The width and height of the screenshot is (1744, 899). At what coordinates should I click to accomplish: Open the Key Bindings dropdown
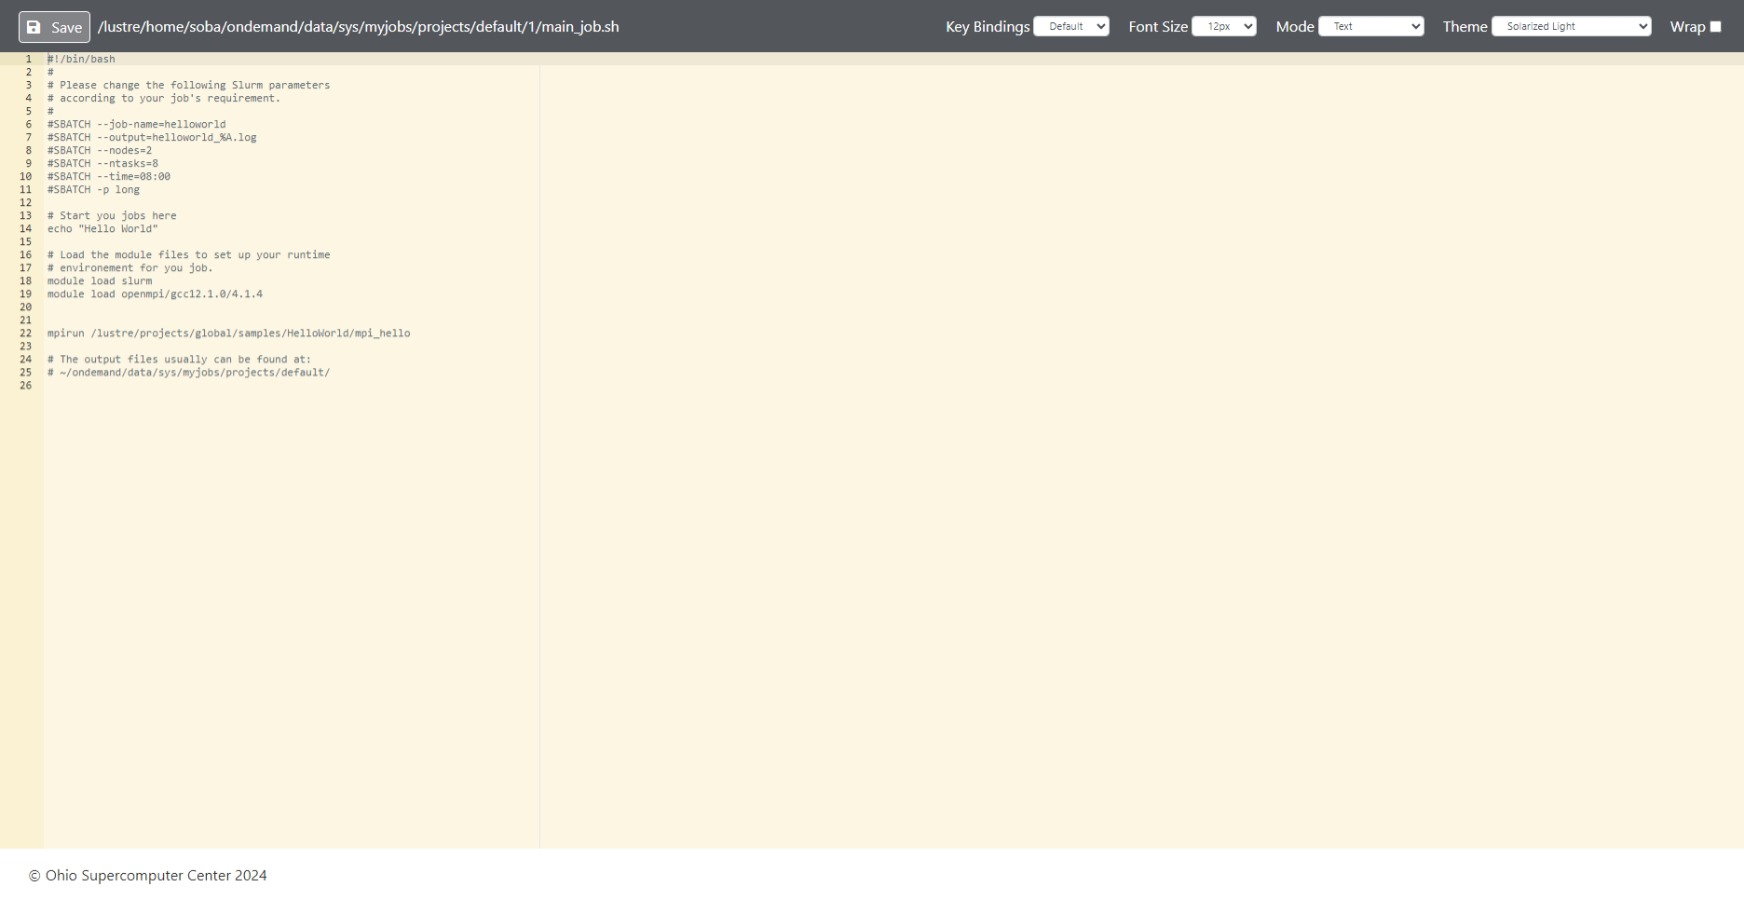coord(1071,27)
